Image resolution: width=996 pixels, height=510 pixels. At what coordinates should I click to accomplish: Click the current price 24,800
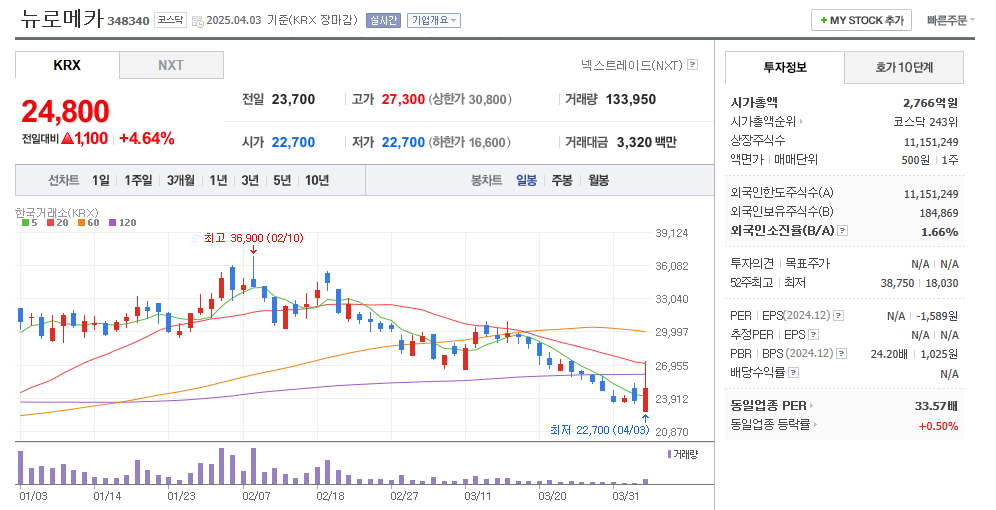[x=65, y=111]
